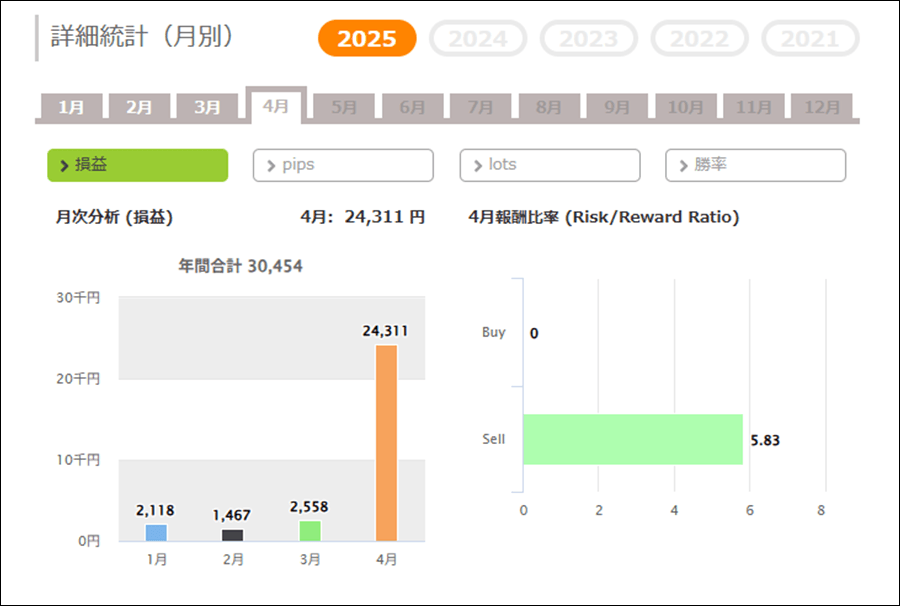The height and width of the screenshot is (606, 900).
Task: Open the 2023 year statistics
Action: tap(588, 39)
